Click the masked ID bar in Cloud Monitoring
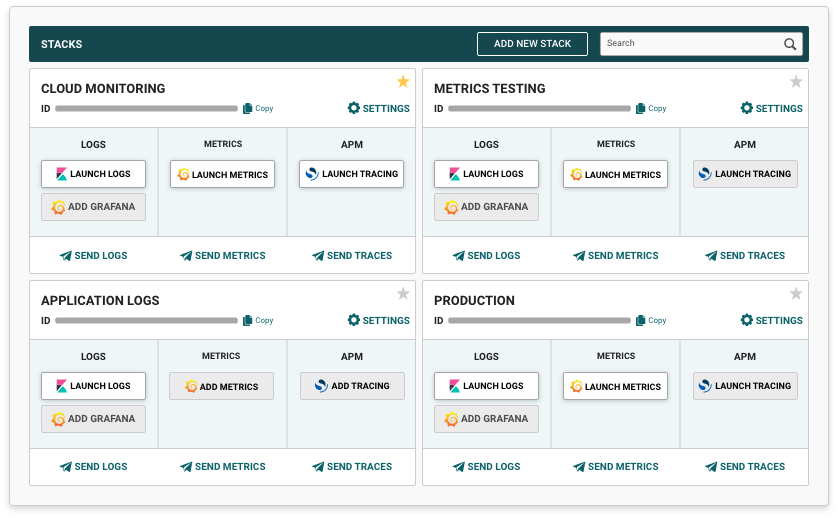 (x=146, y=109)
